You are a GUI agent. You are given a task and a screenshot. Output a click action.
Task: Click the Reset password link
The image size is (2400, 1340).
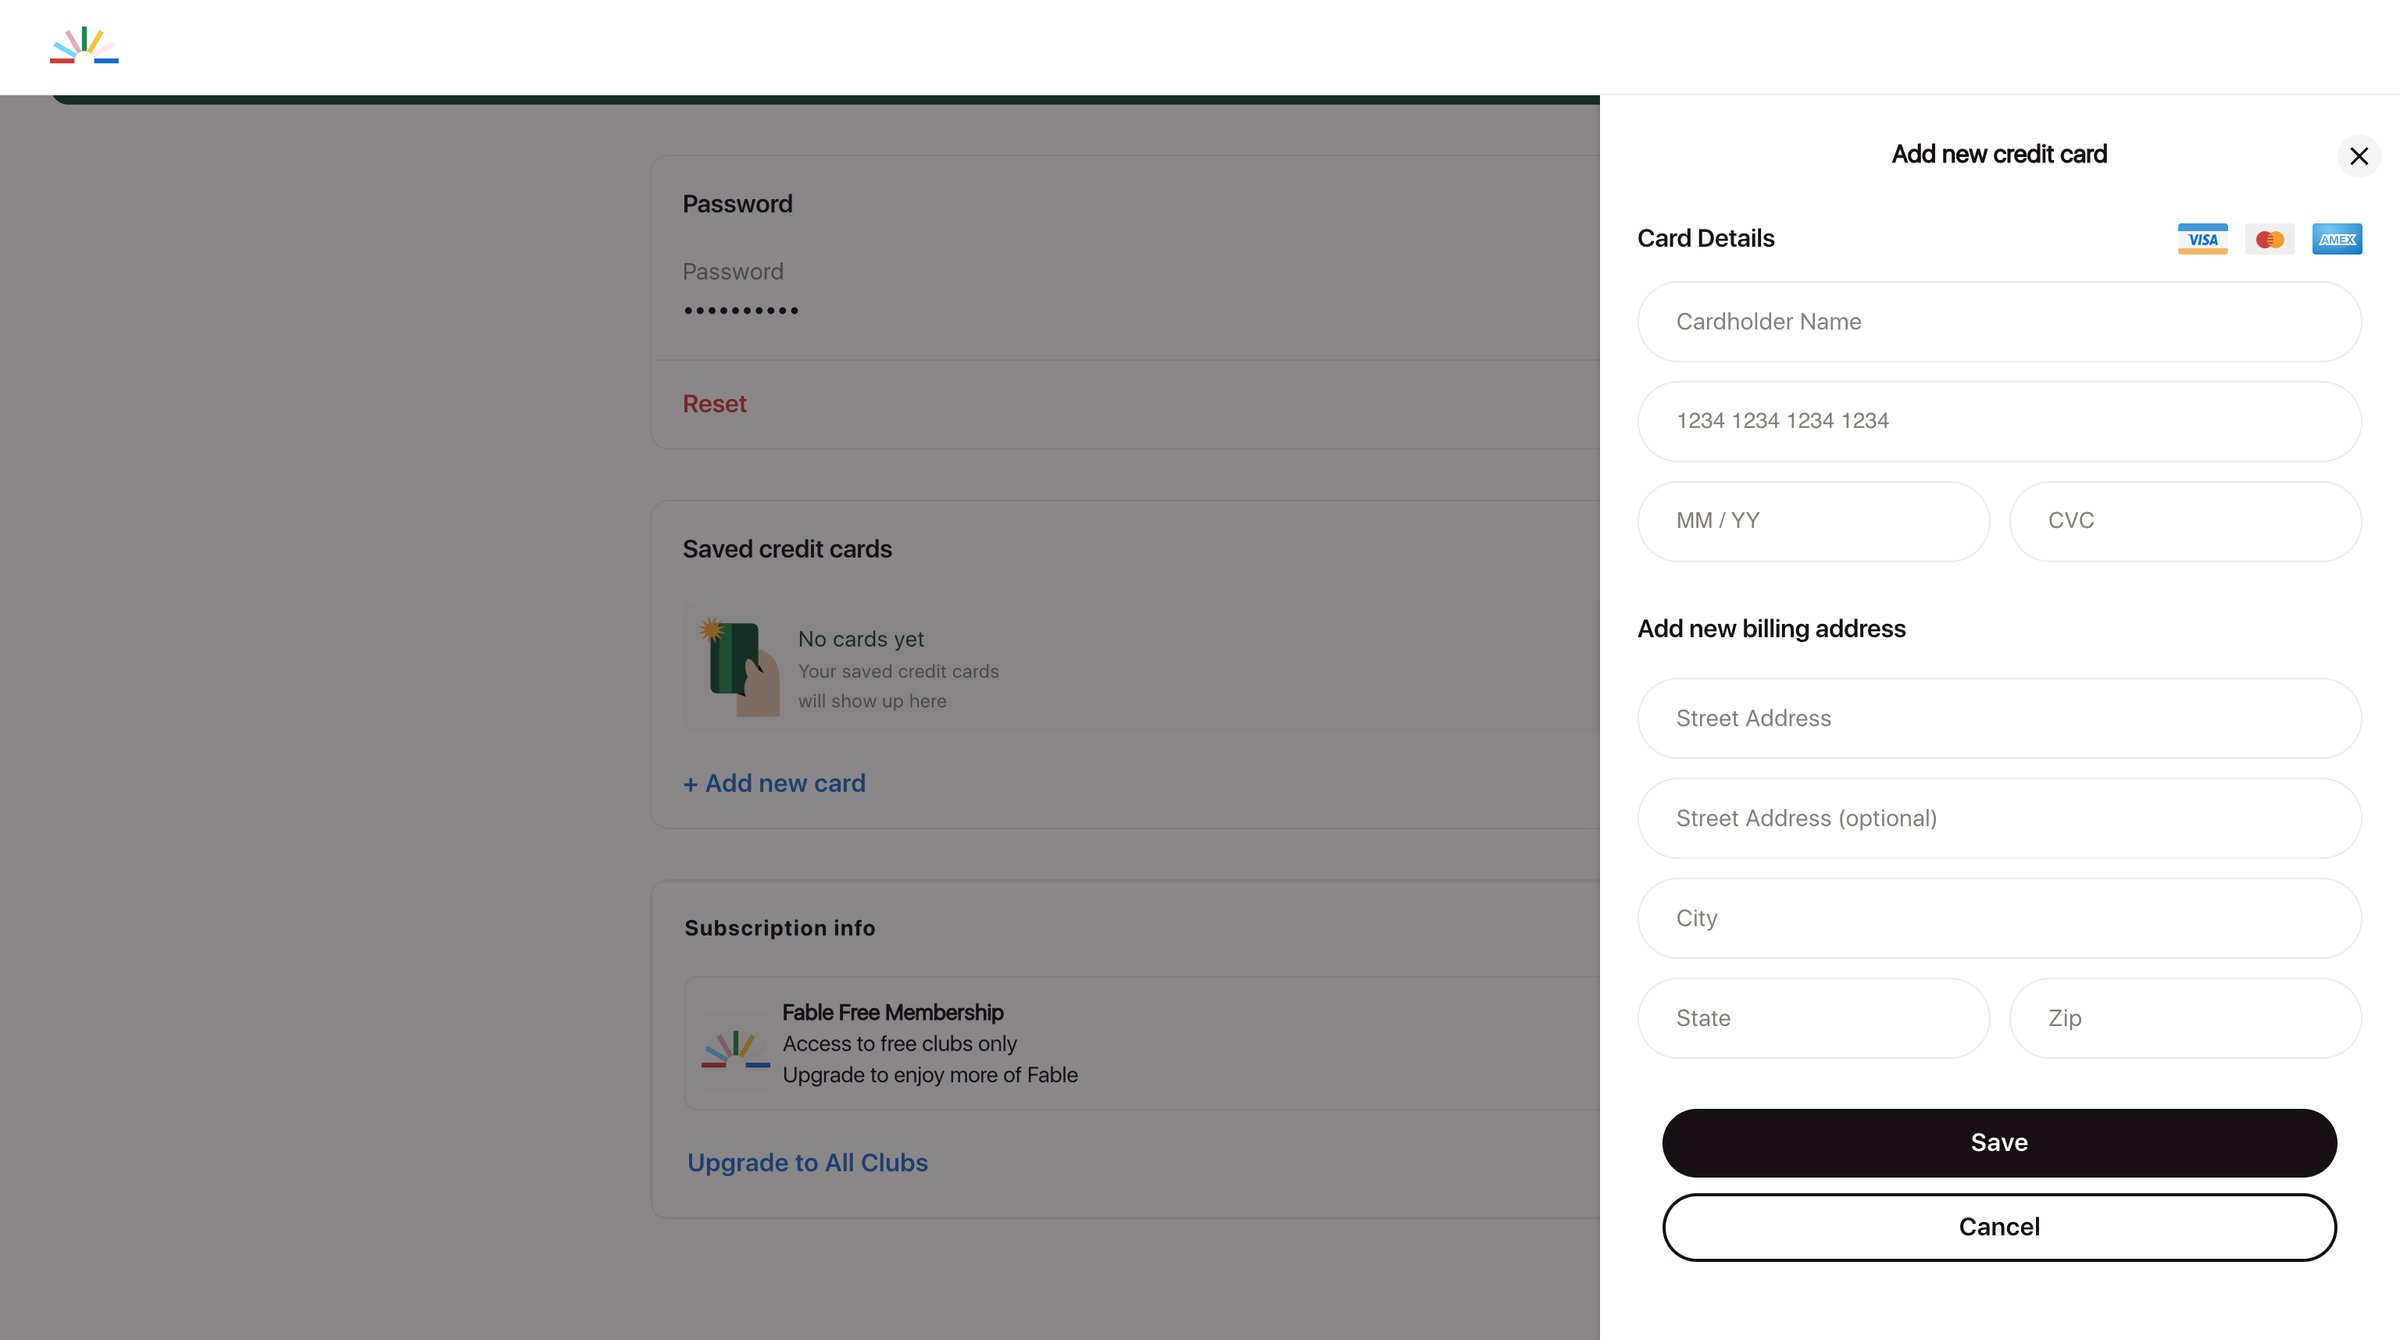pyautogui.click(x=714, y=404)
